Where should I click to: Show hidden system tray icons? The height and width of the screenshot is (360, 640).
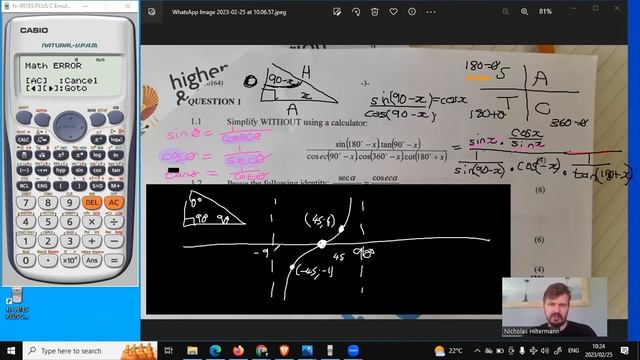pos(477,351)
